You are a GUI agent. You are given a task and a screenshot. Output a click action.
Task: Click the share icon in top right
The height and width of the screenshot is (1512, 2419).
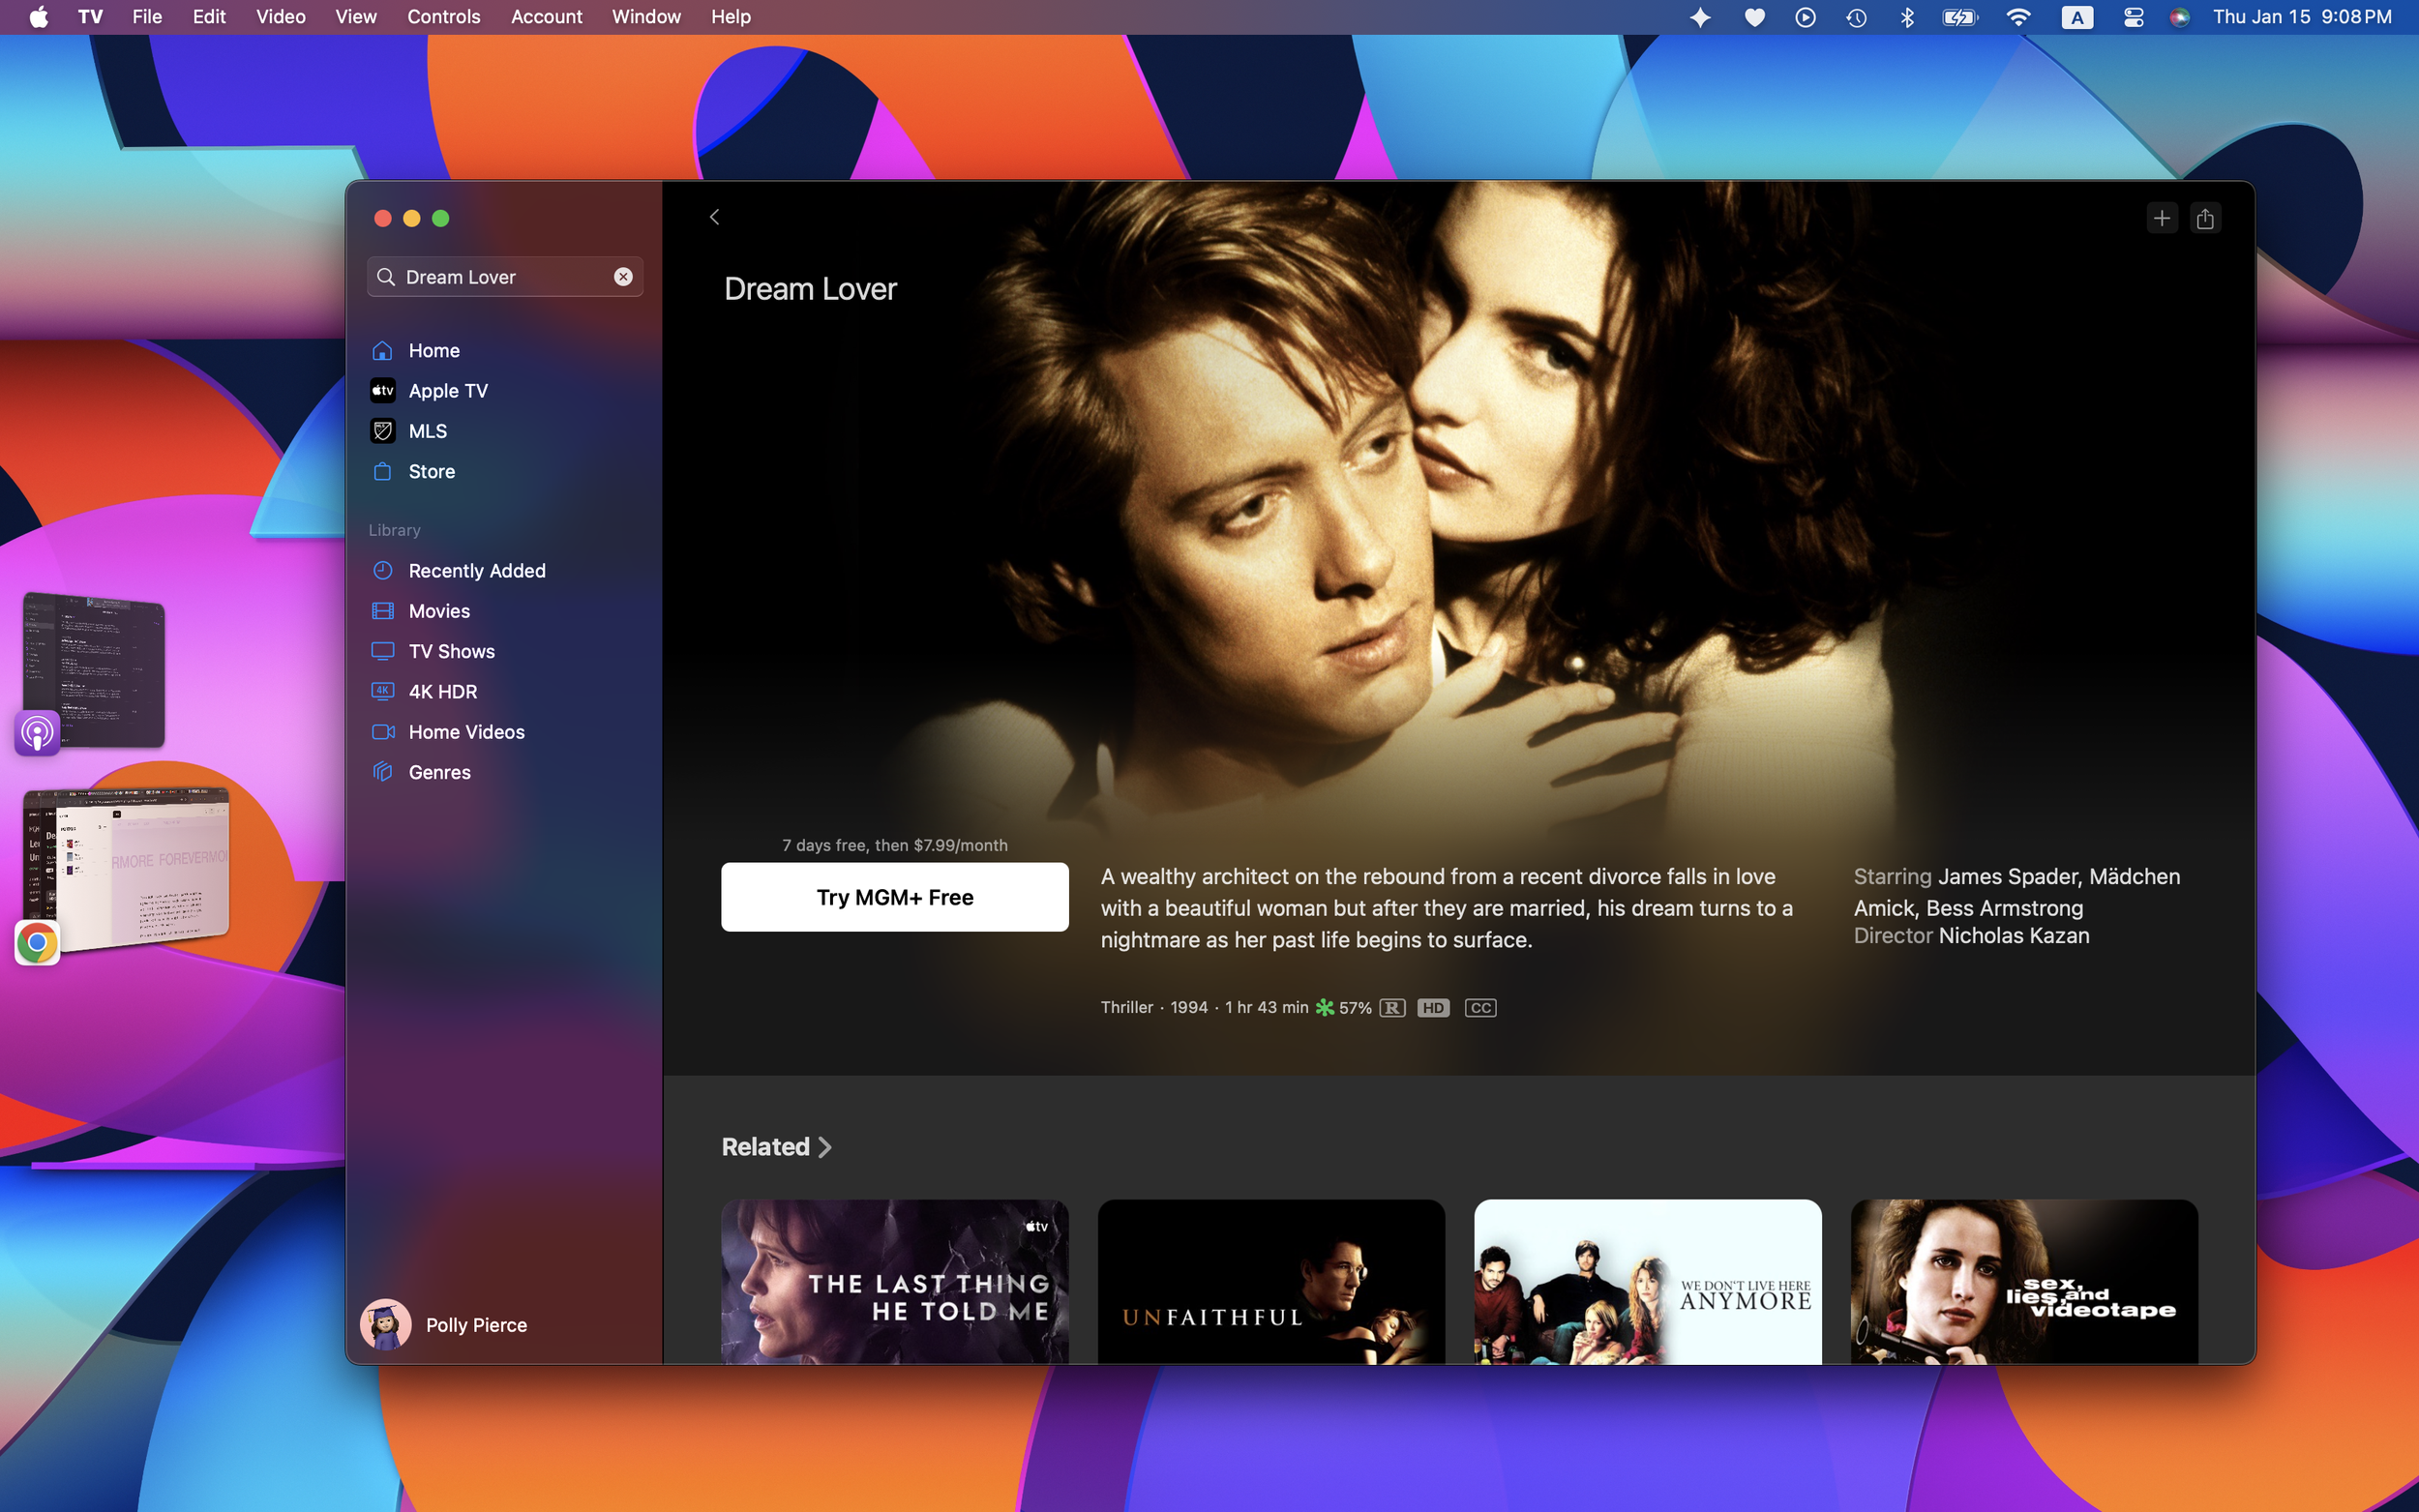coord(2205,218)
